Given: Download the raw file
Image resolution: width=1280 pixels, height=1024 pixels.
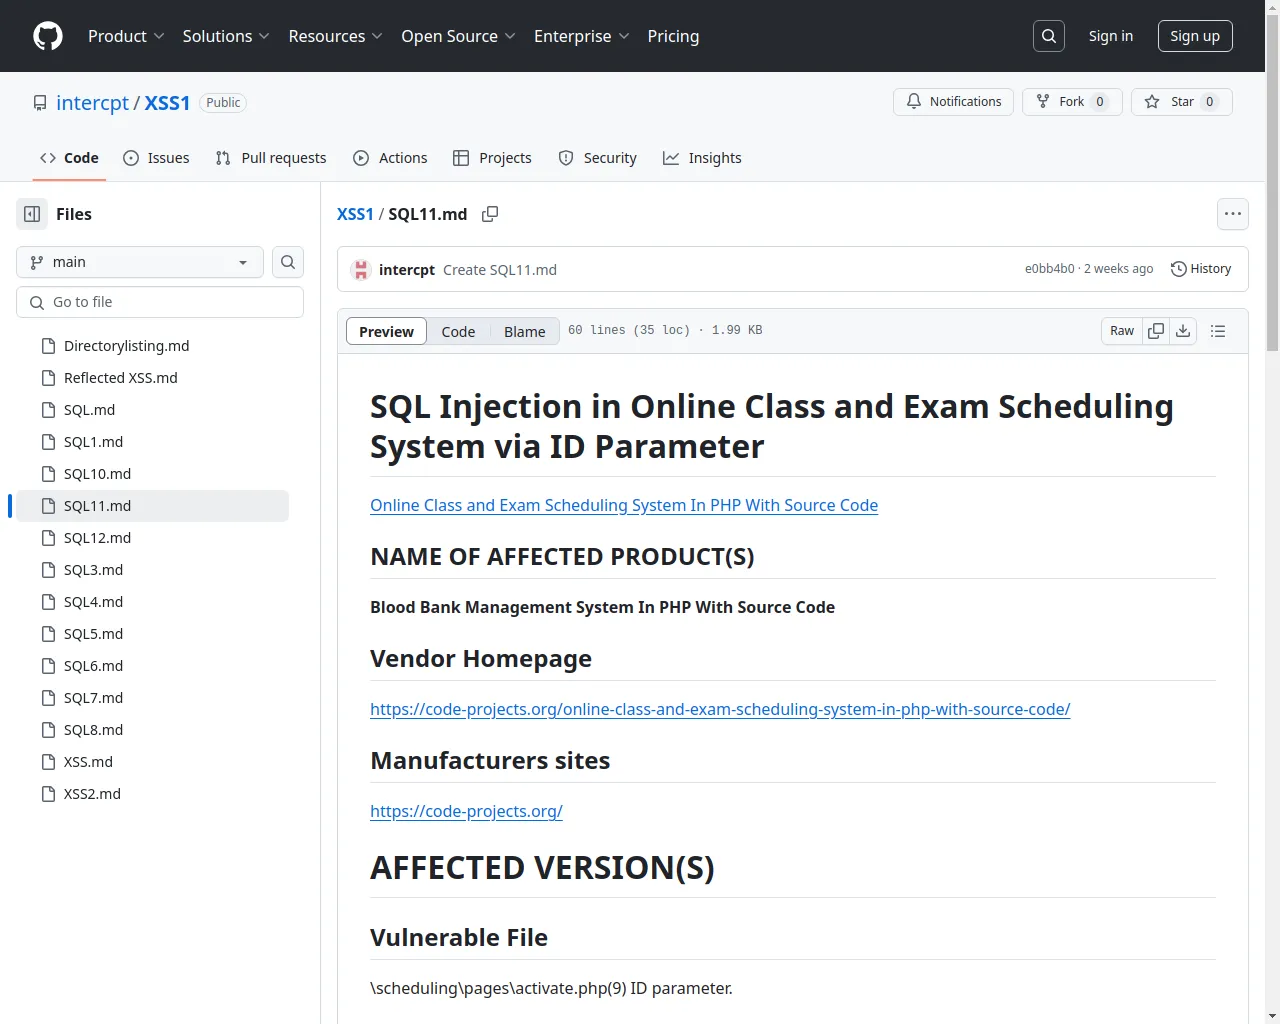Looking at the screenshot, I should [1183, 331].
